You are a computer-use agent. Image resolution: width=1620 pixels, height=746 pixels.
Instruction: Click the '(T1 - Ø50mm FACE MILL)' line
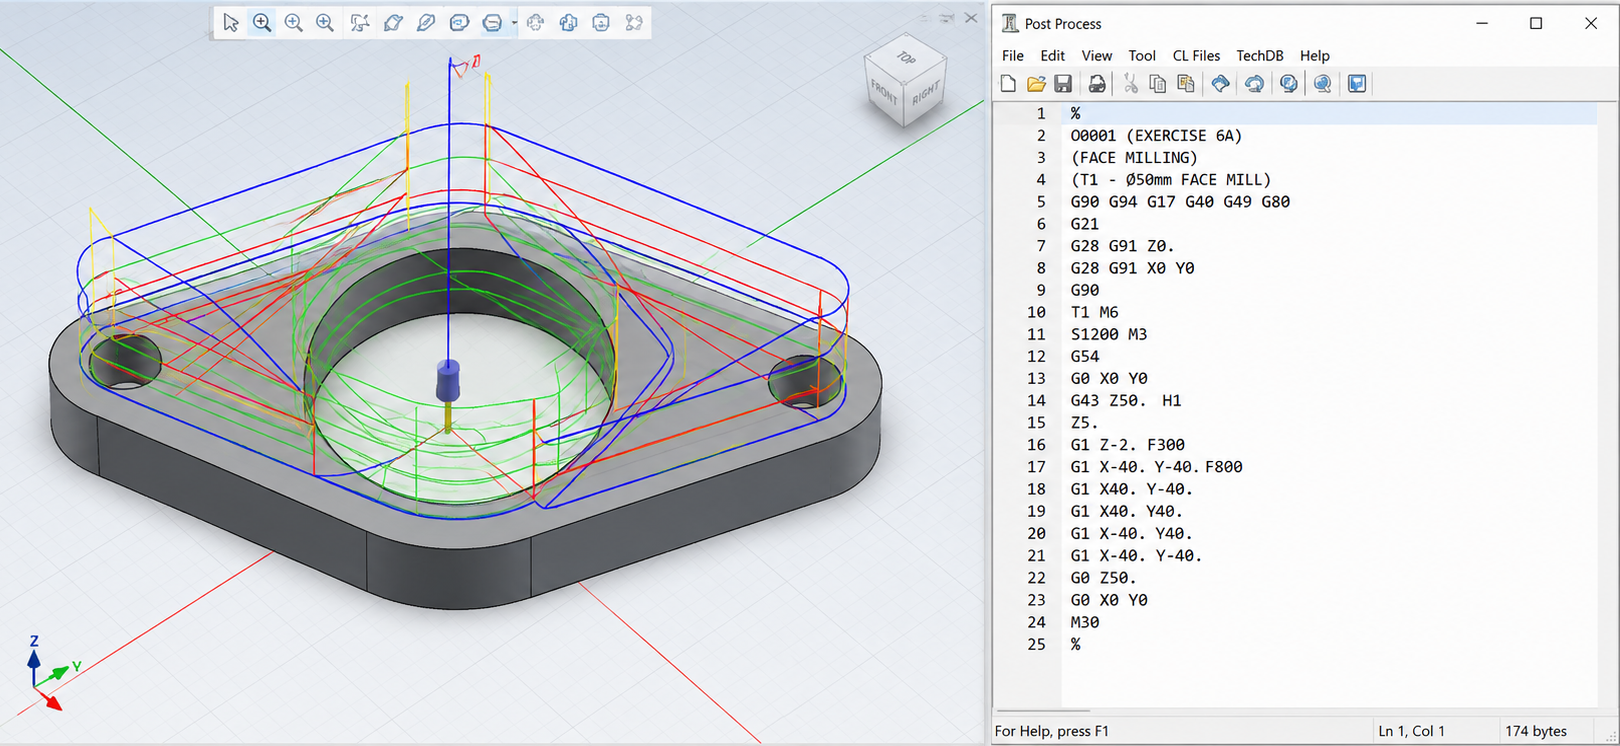(x=1170, y=180)
